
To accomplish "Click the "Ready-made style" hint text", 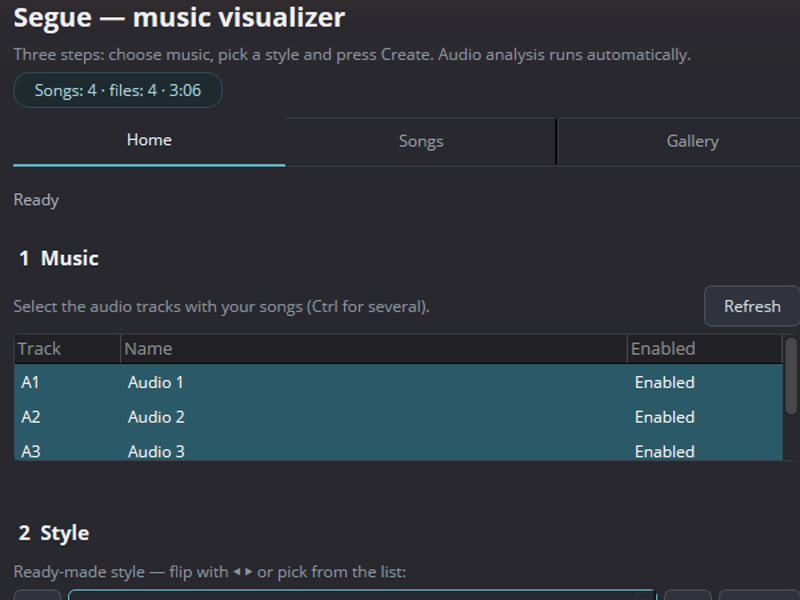I will tap(210, 572).
